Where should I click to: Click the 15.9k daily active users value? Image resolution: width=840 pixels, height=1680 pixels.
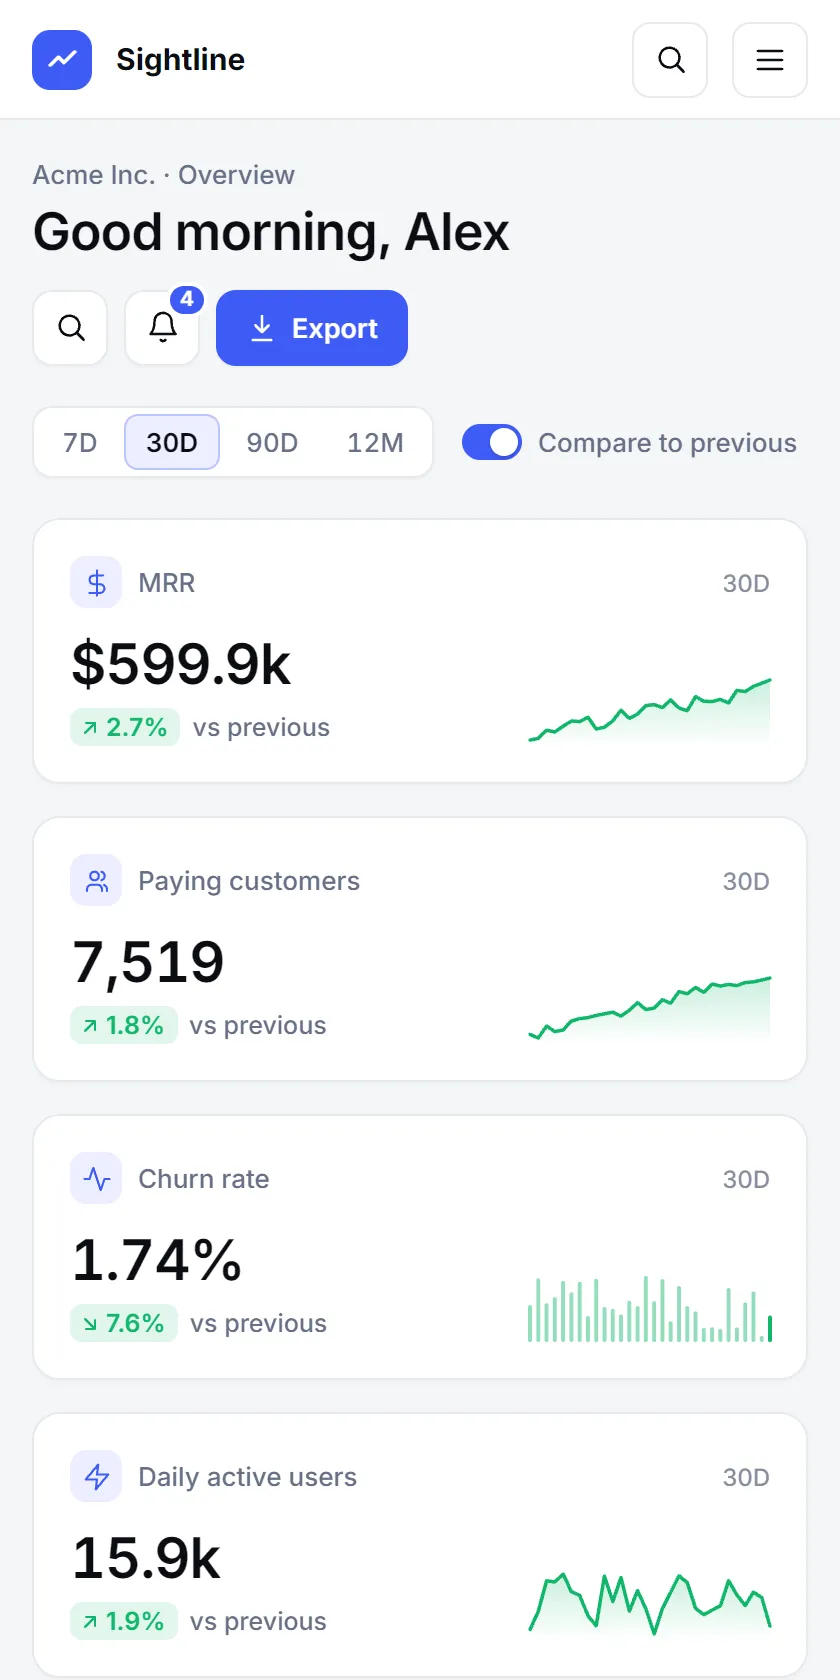pyautogui.click(x=146, y=1558)
